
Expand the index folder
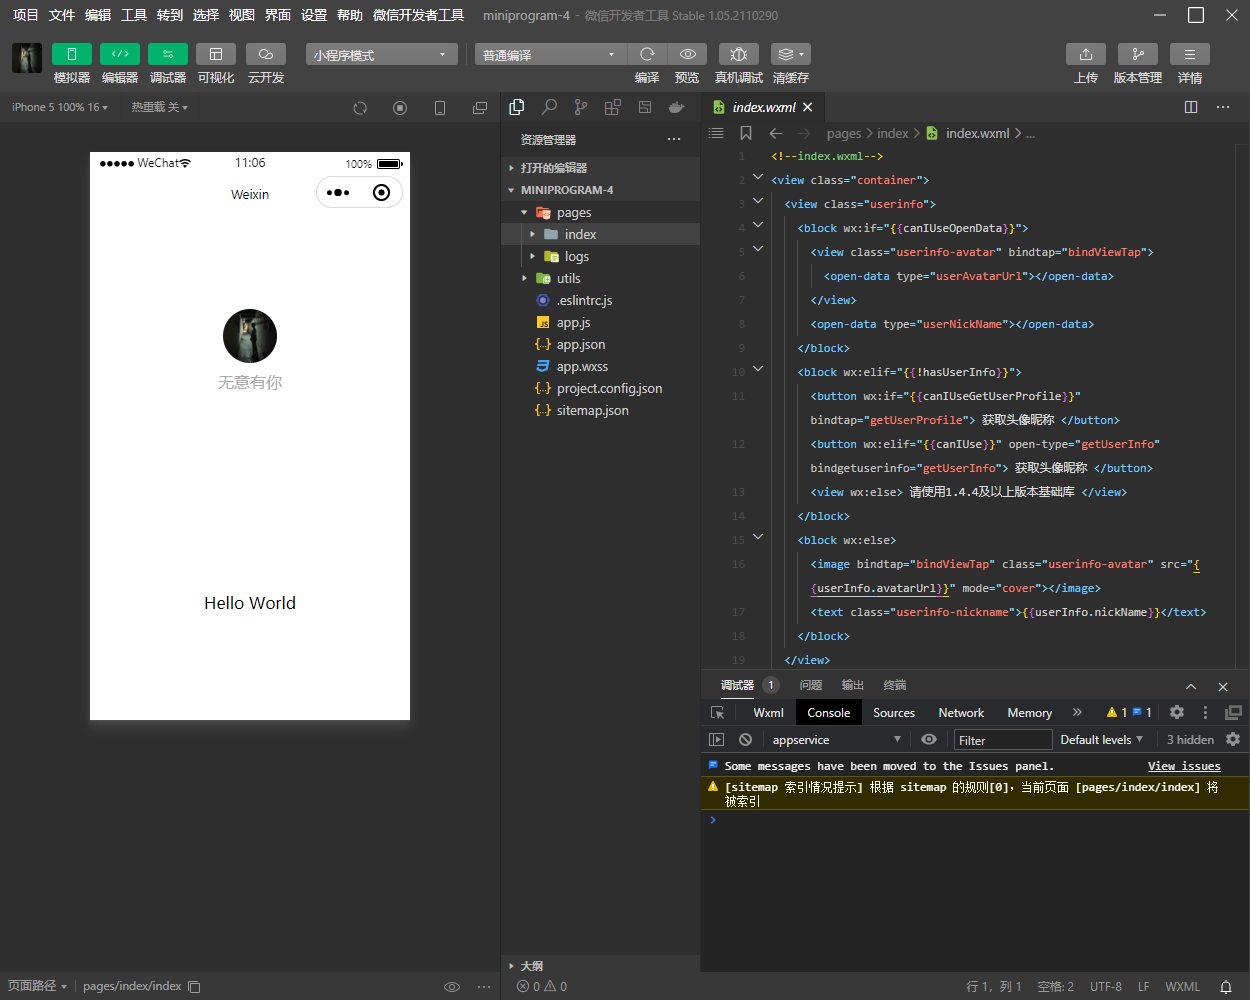point(600,234)
